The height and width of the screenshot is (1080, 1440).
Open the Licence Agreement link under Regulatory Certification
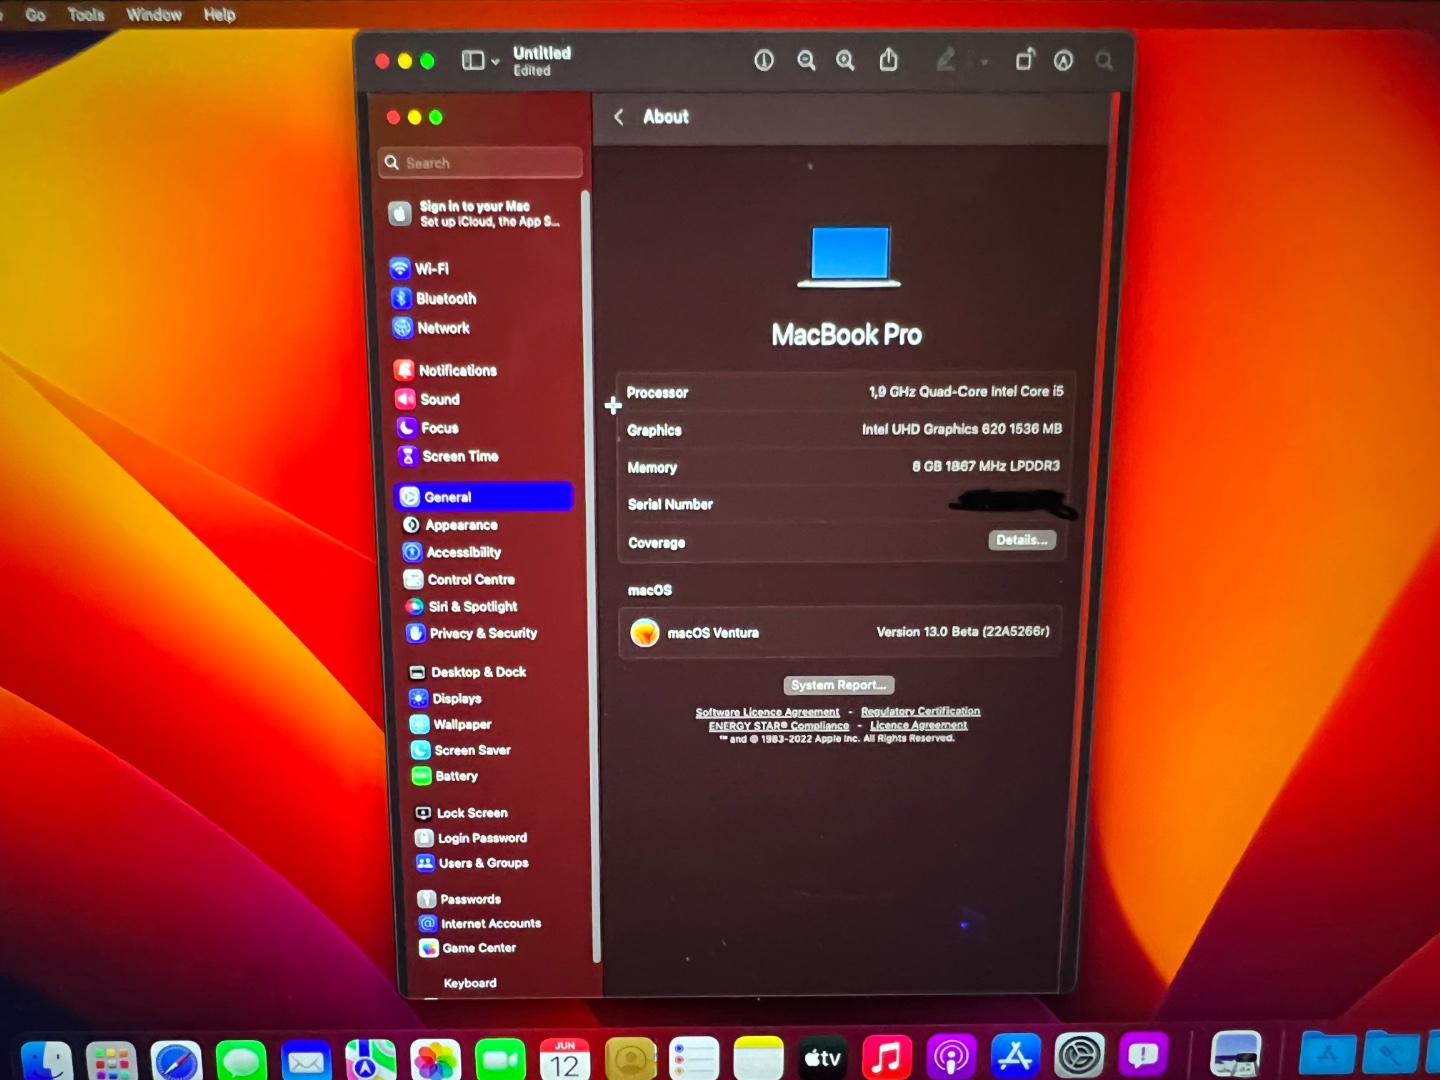pyautogui.click(x=918, y=725)
